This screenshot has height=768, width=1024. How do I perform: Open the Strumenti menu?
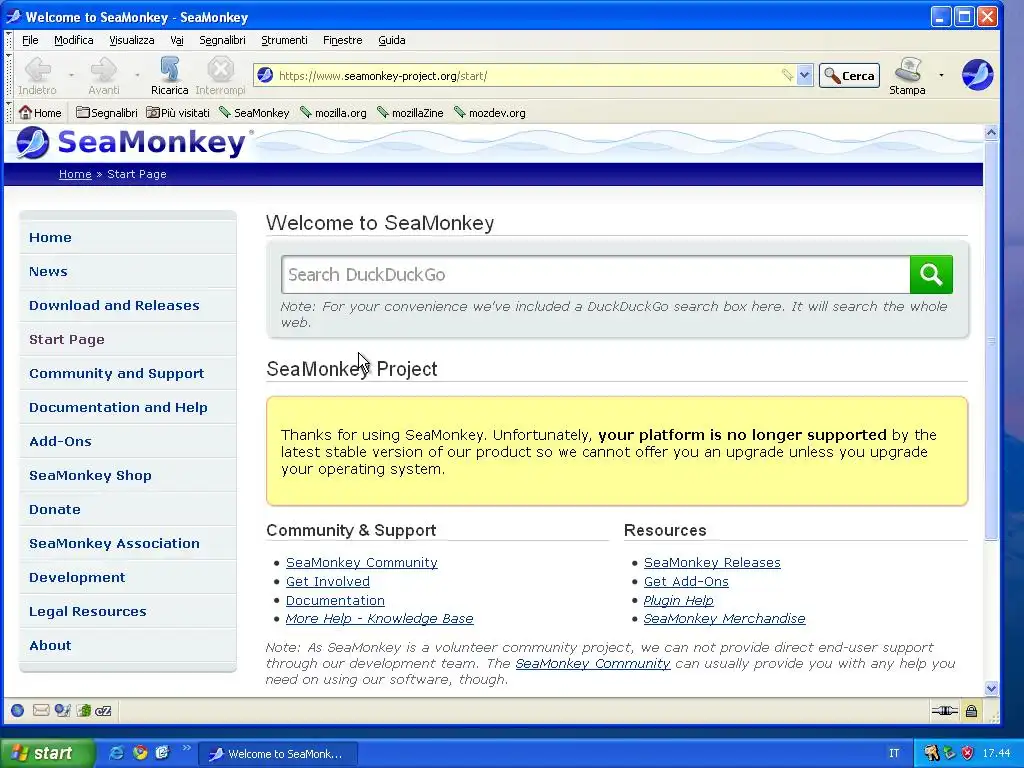coord(284,40)
